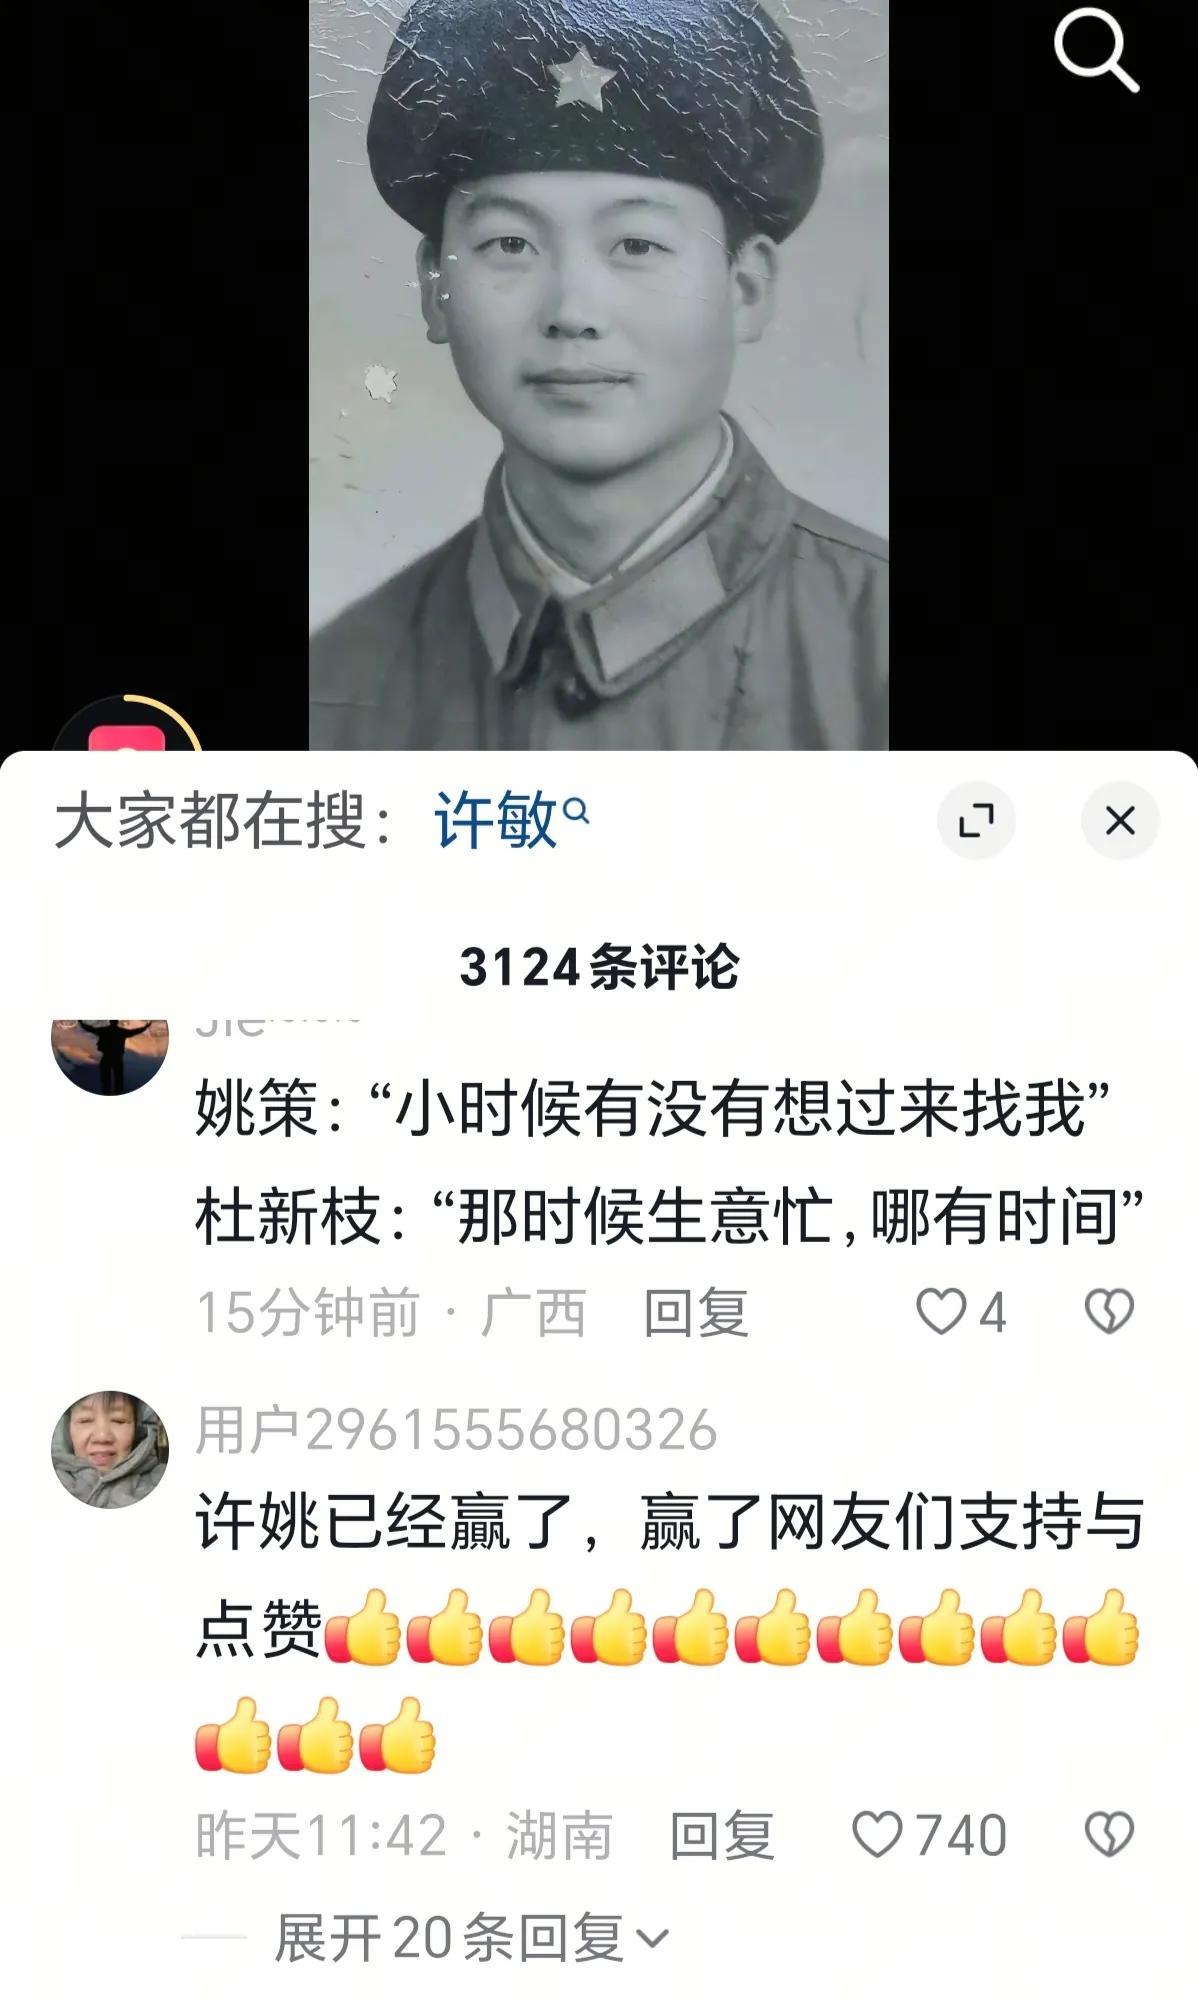Reply to the 昨天11:42 Hunan comment
The width and height of the screenshot is (1198, 1999).
(x=721, y=1835)
